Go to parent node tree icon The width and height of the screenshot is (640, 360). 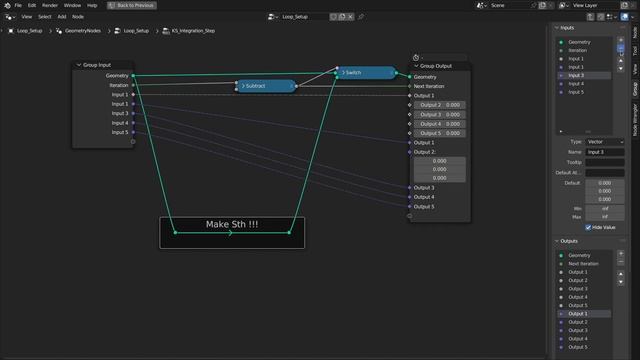[590, 17]
